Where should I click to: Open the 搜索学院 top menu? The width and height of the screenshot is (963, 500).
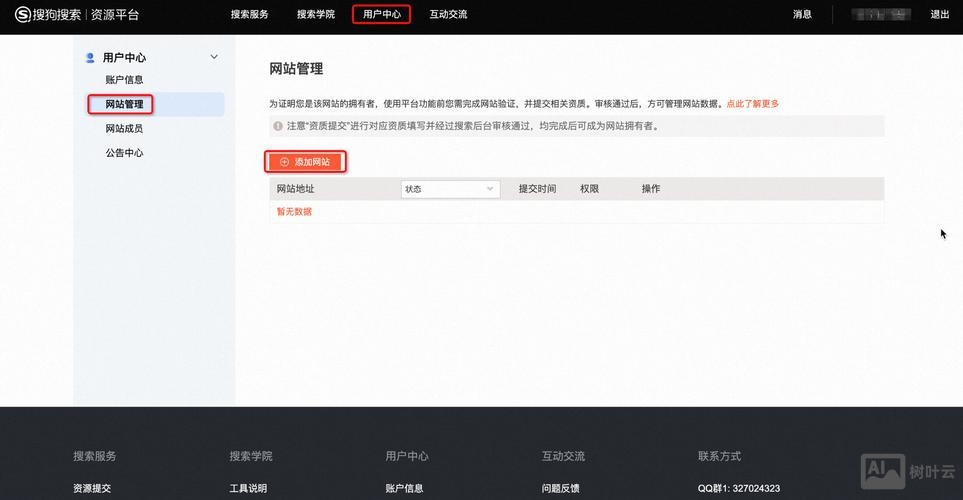point(316,14)
